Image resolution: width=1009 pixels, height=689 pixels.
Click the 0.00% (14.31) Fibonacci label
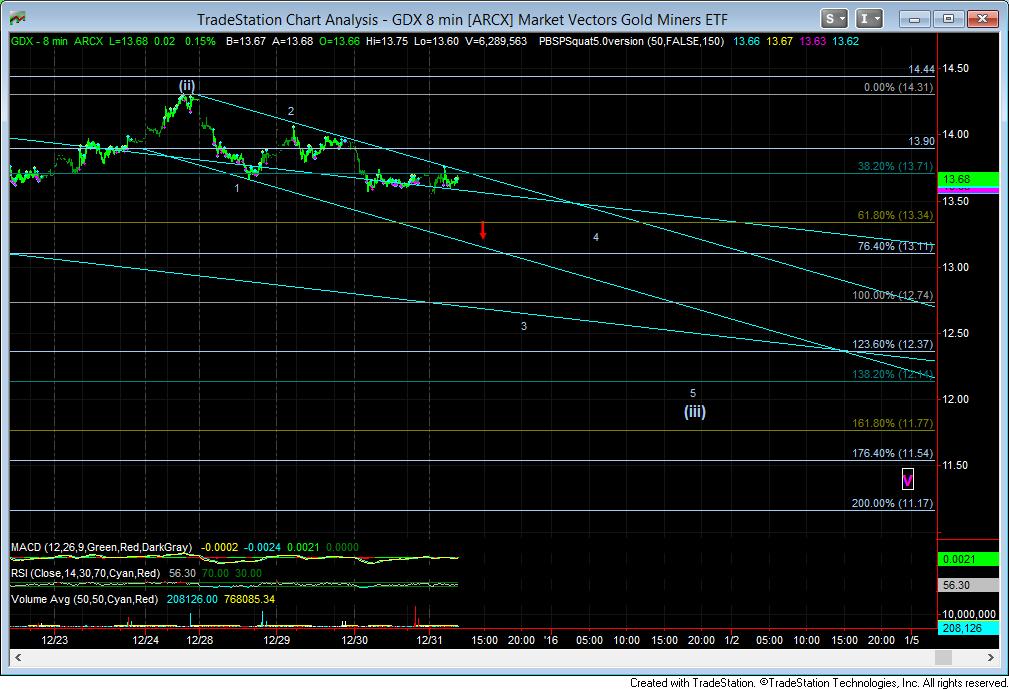click(x=898, y=87)
